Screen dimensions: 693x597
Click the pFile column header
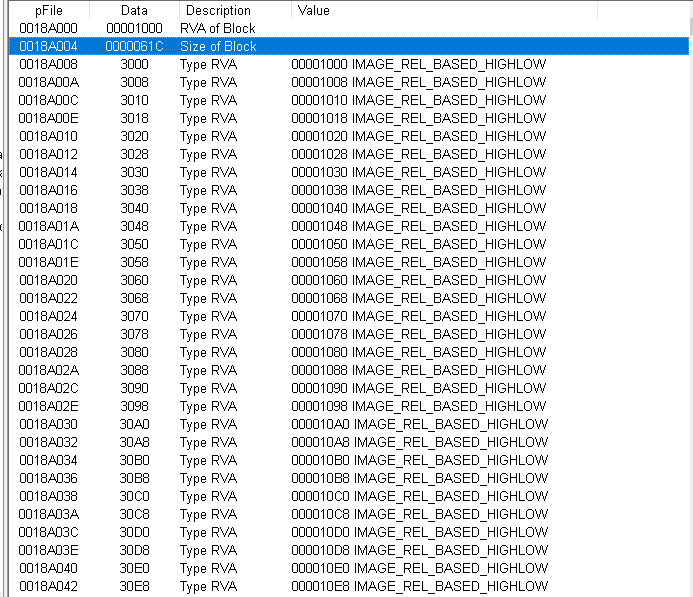click(49, 10)
